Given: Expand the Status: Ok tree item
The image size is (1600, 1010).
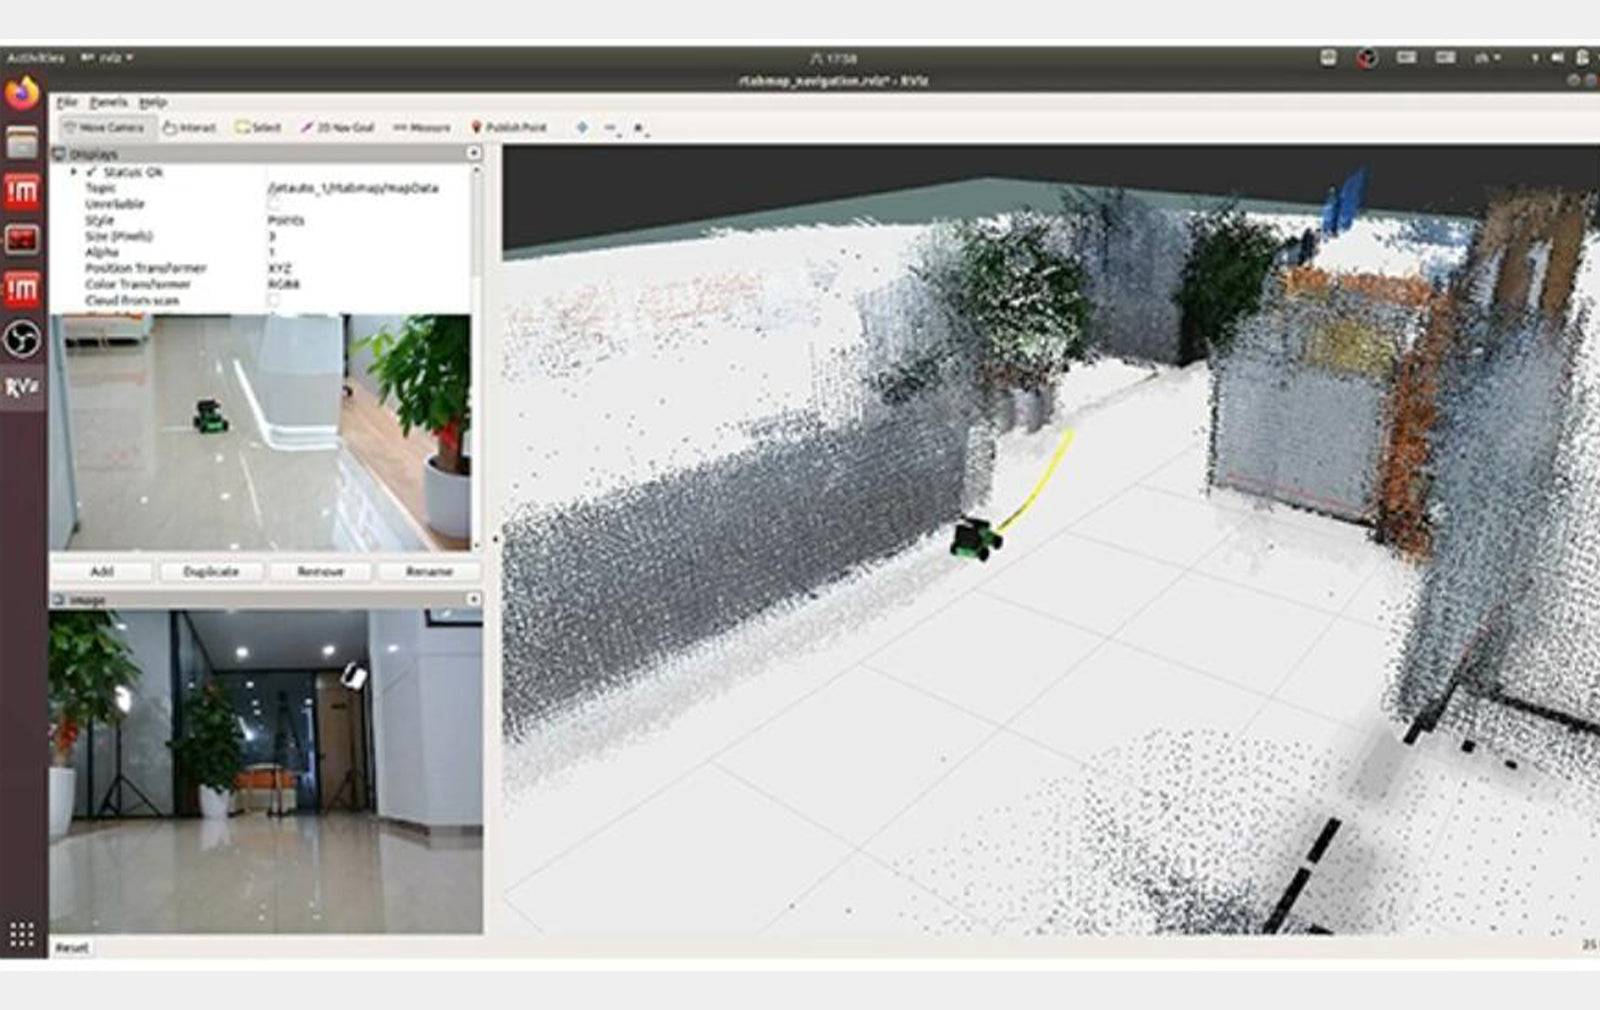Looking at the screenshot, I should pos(74,172).
